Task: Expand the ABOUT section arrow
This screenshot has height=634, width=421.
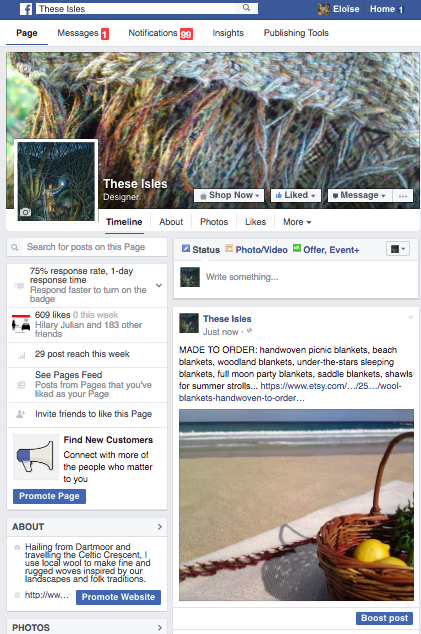Action: [160, 526]
